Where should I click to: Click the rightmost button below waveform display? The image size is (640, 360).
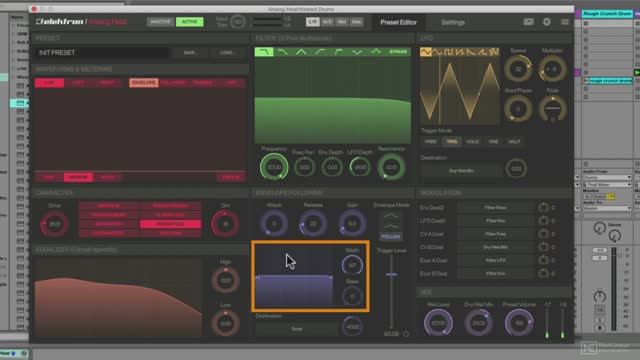231,177
